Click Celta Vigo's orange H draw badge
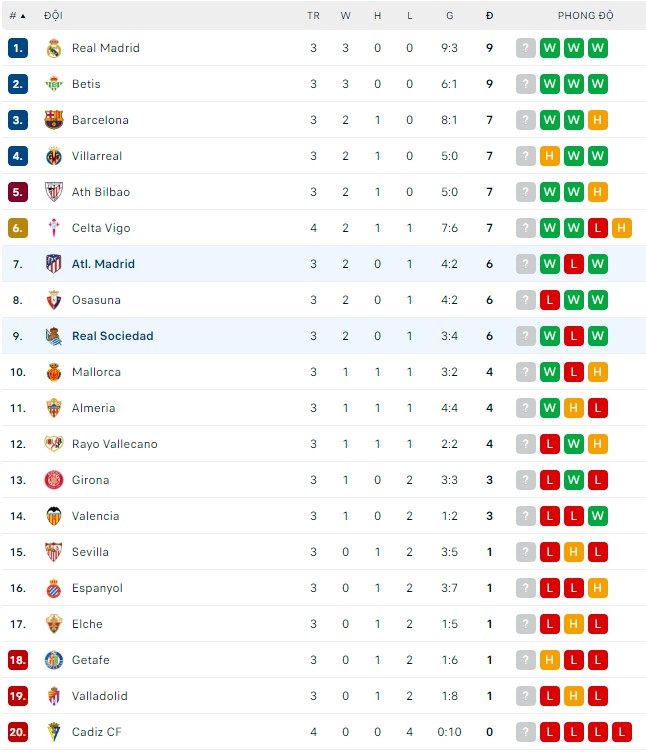The width and height of the screenshot is (646, 756). pyautogui.click(x=622, y=228)
